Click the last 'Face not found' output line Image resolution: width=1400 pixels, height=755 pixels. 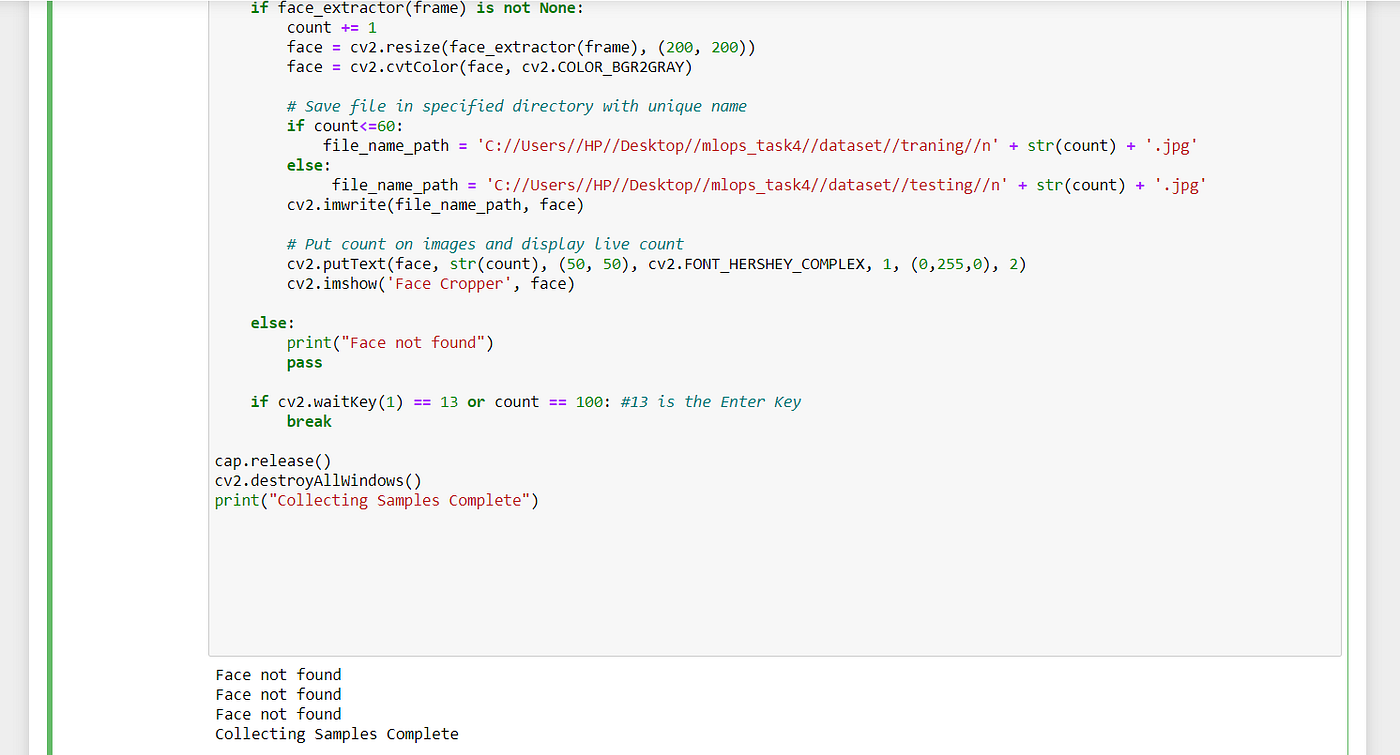coord(278,714)
